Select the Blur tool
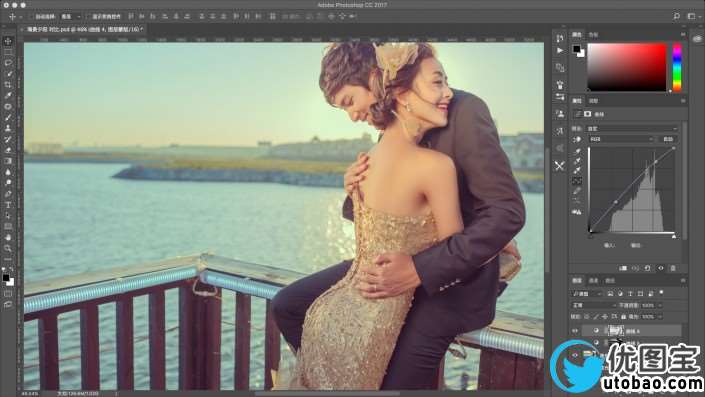The height and width of the screenshot is (397, 705). coord(8,172)
